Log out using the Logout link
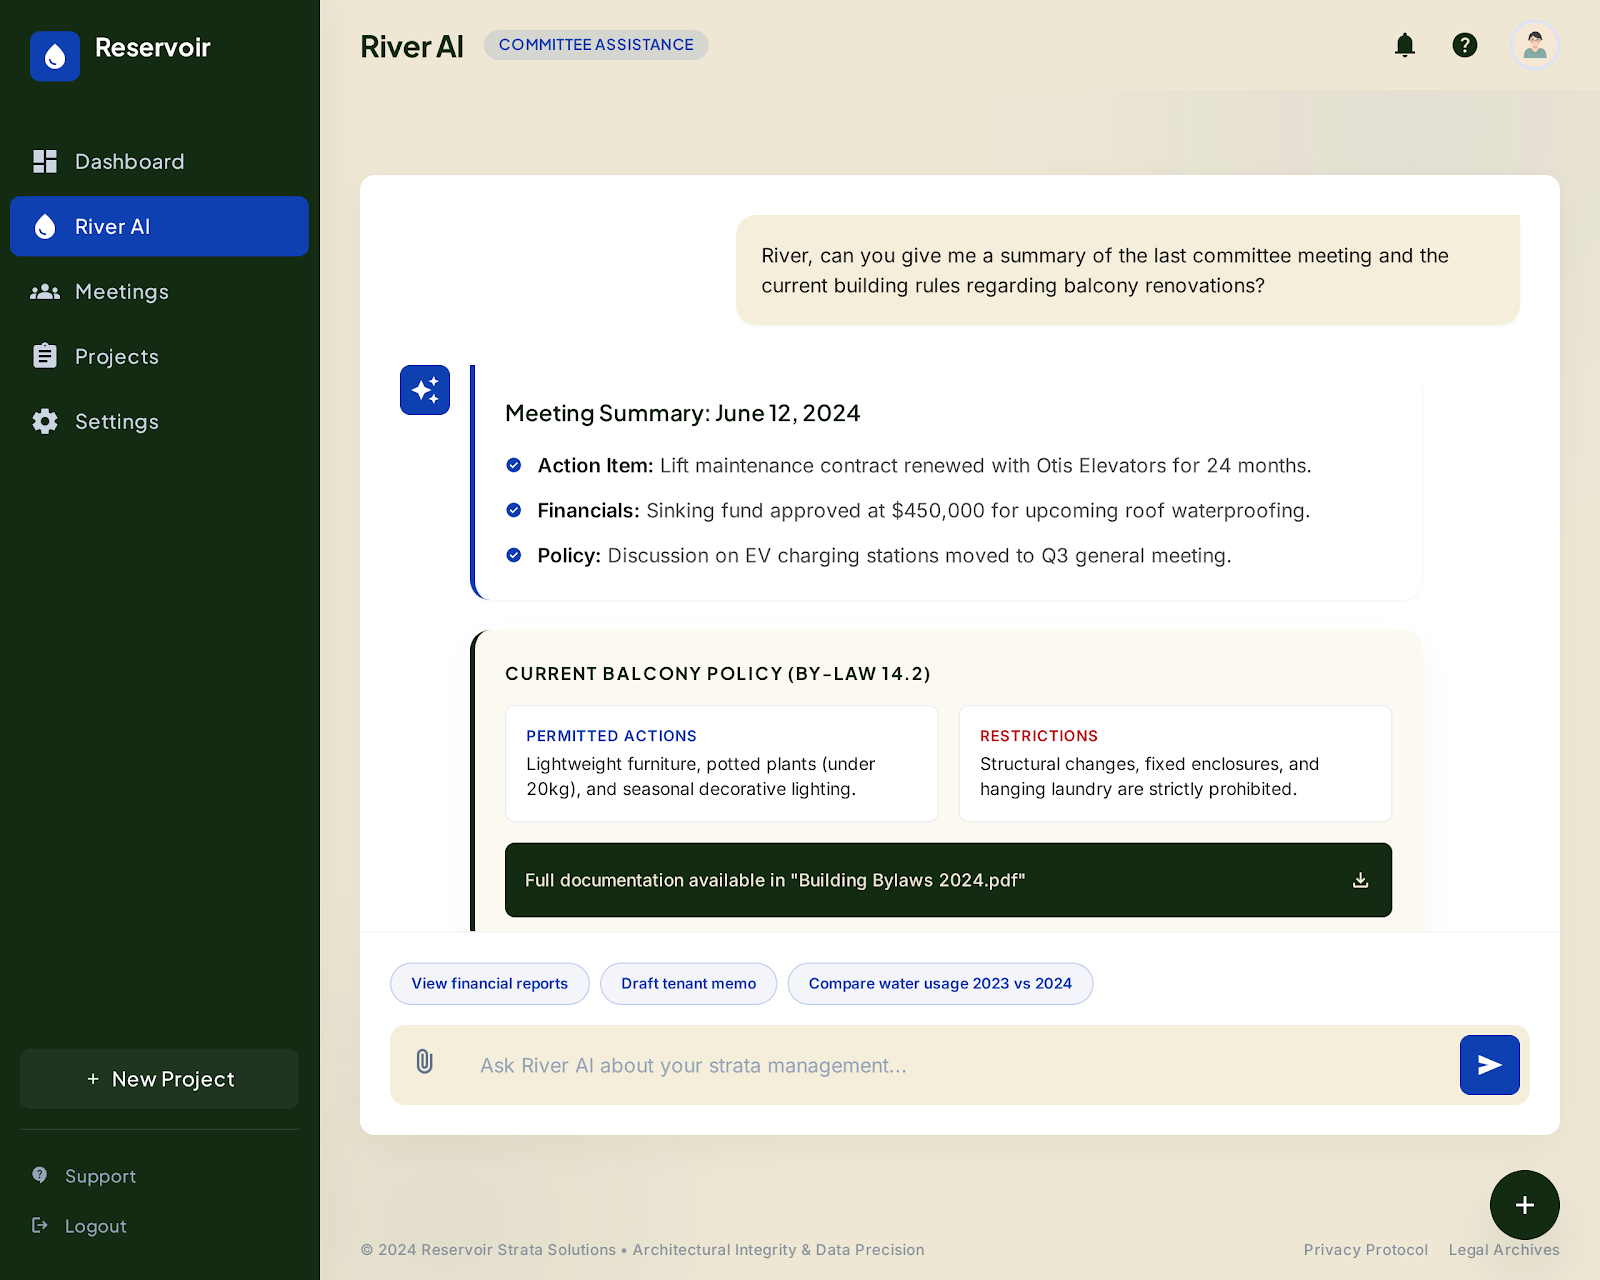 (95, 1226)
